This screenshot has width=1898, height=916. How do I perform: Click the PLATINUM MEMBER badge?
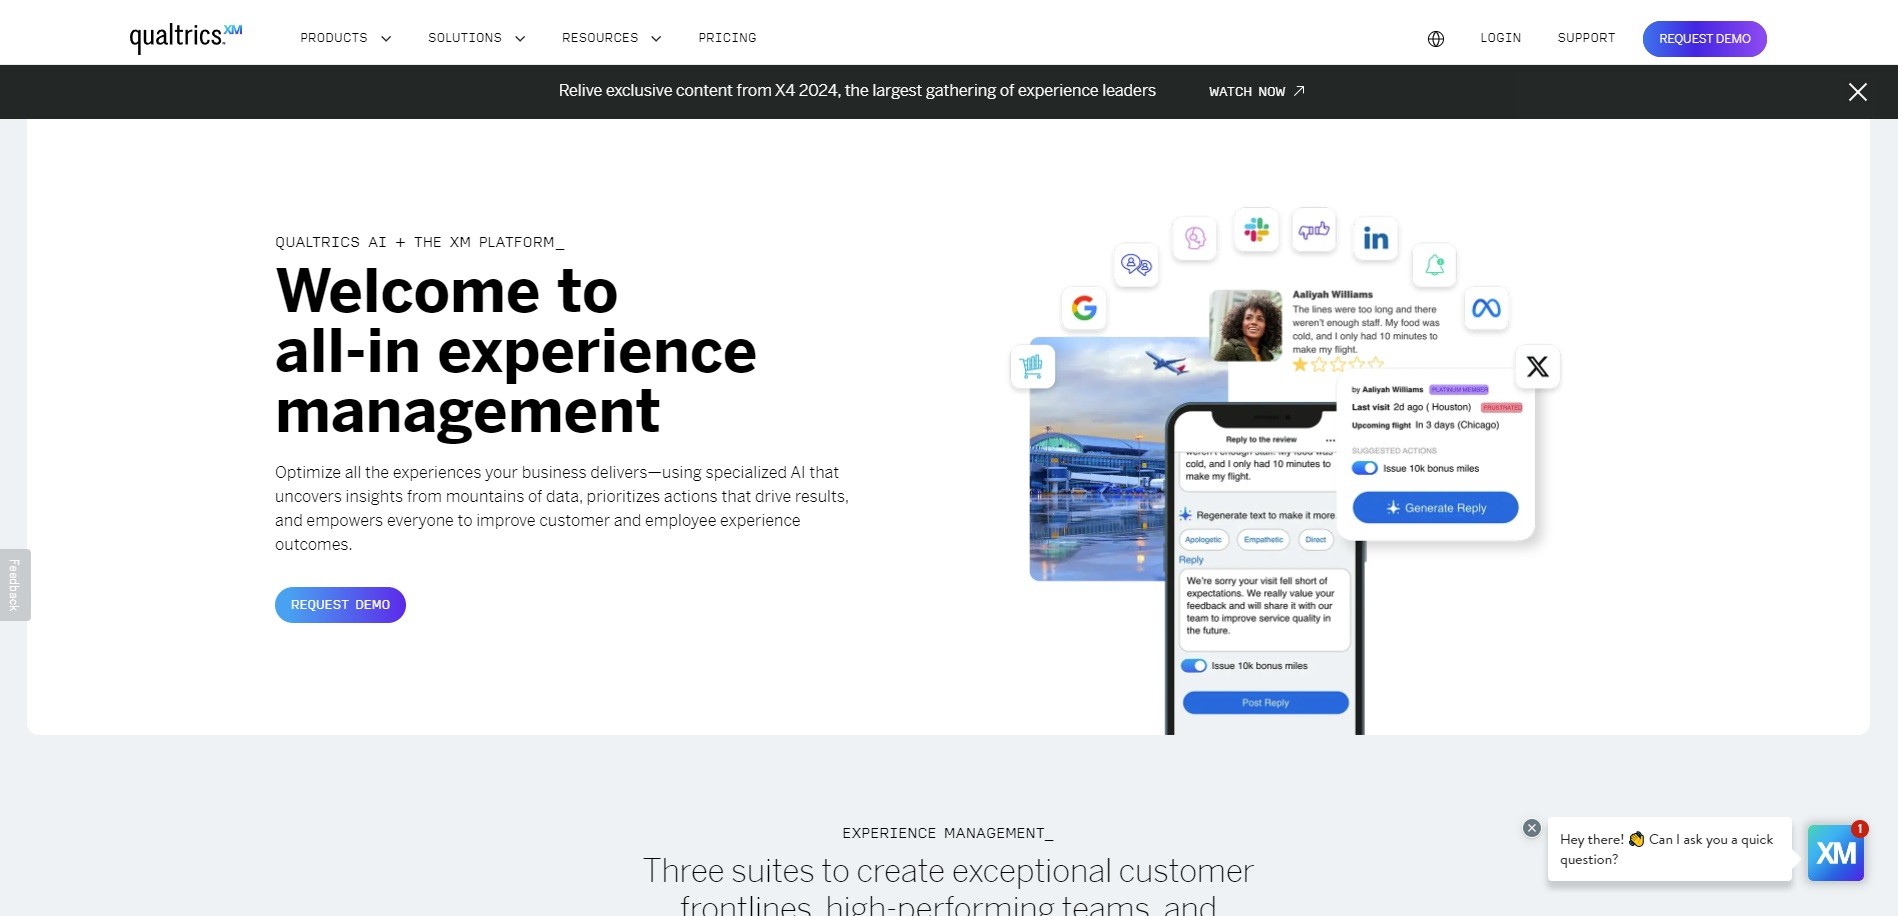(x=1459, y=390)
